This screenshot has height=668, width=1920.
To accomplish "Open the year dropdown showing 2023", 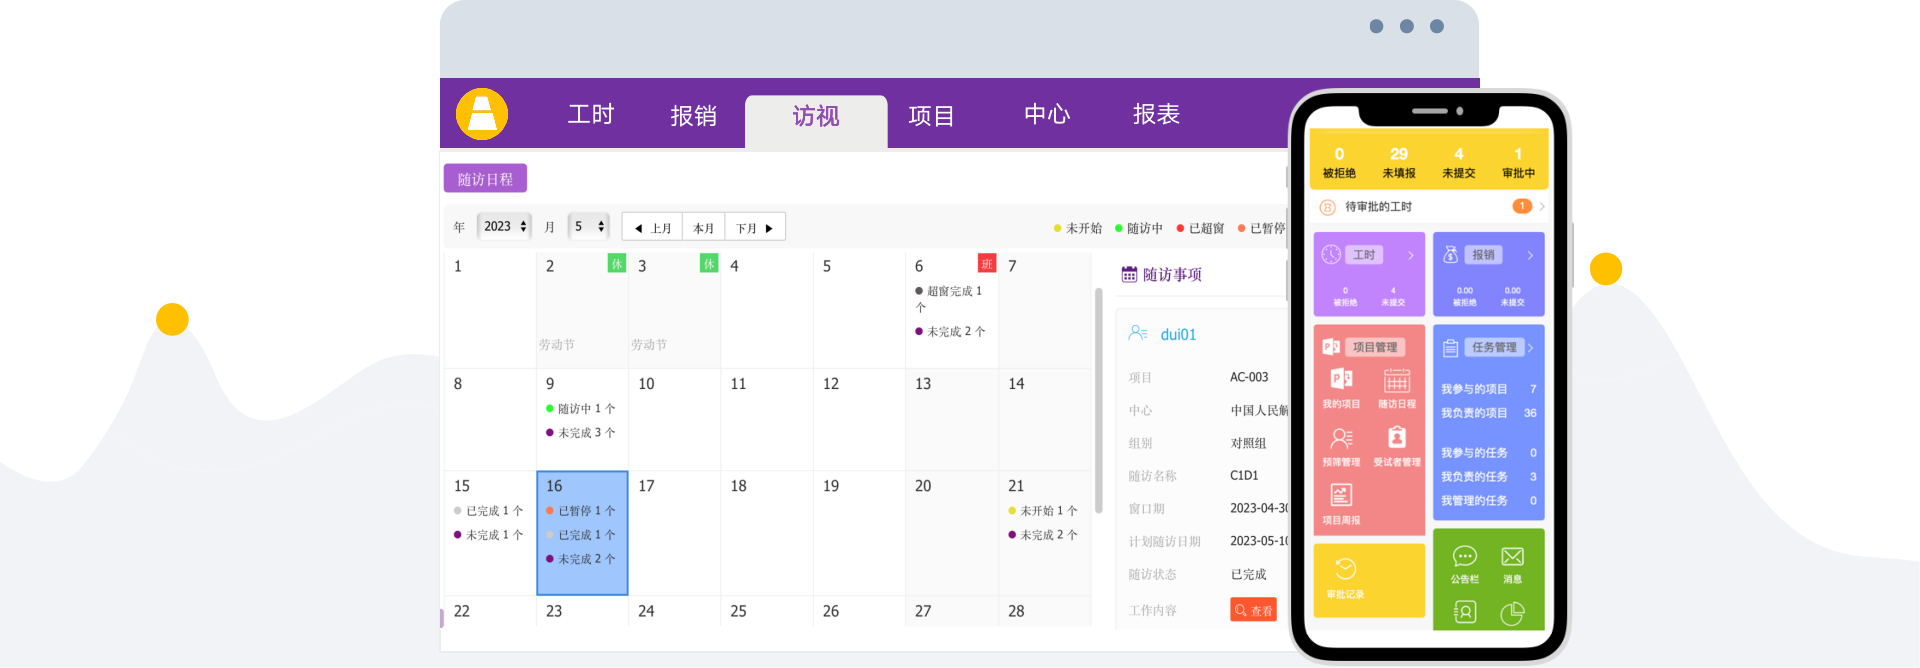I will pos(503,227).
